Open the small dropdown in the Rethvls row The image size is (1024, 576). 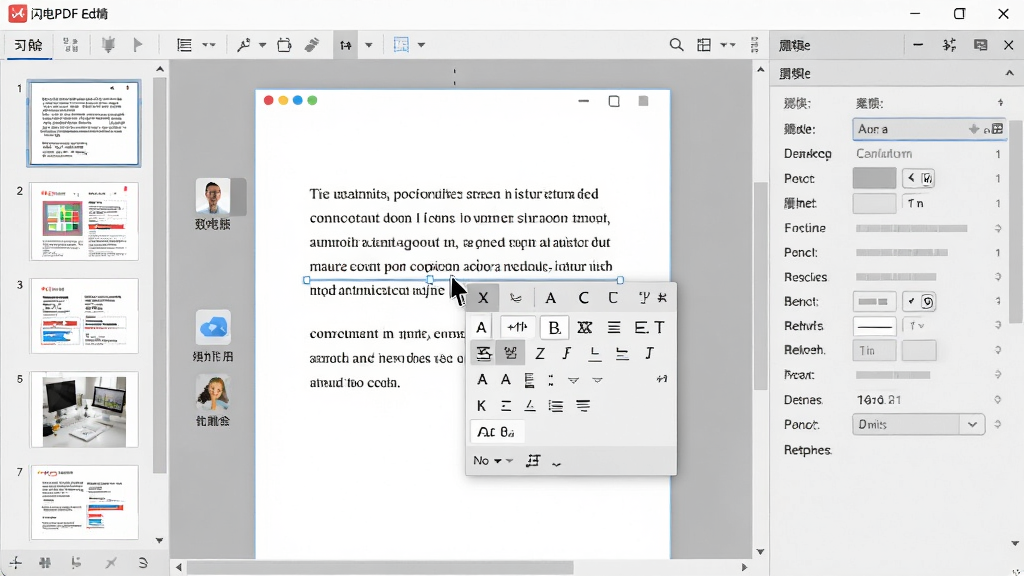[916, 326]
